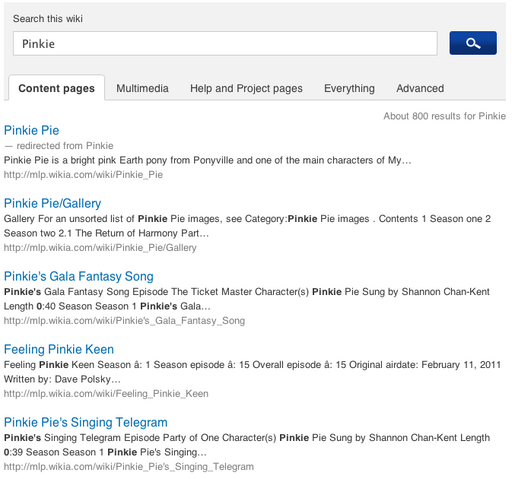The image size is (512, 479).
Task: Click the blue magnifier search button
Action: (x=473, y=43)
